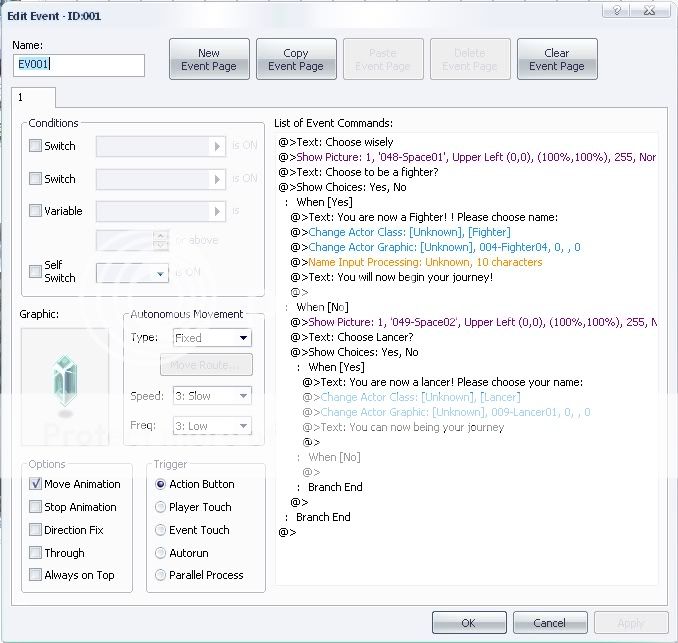Screen dimensions: 678x643
Task: Confirm with the OK button
Action: point(469,622)
